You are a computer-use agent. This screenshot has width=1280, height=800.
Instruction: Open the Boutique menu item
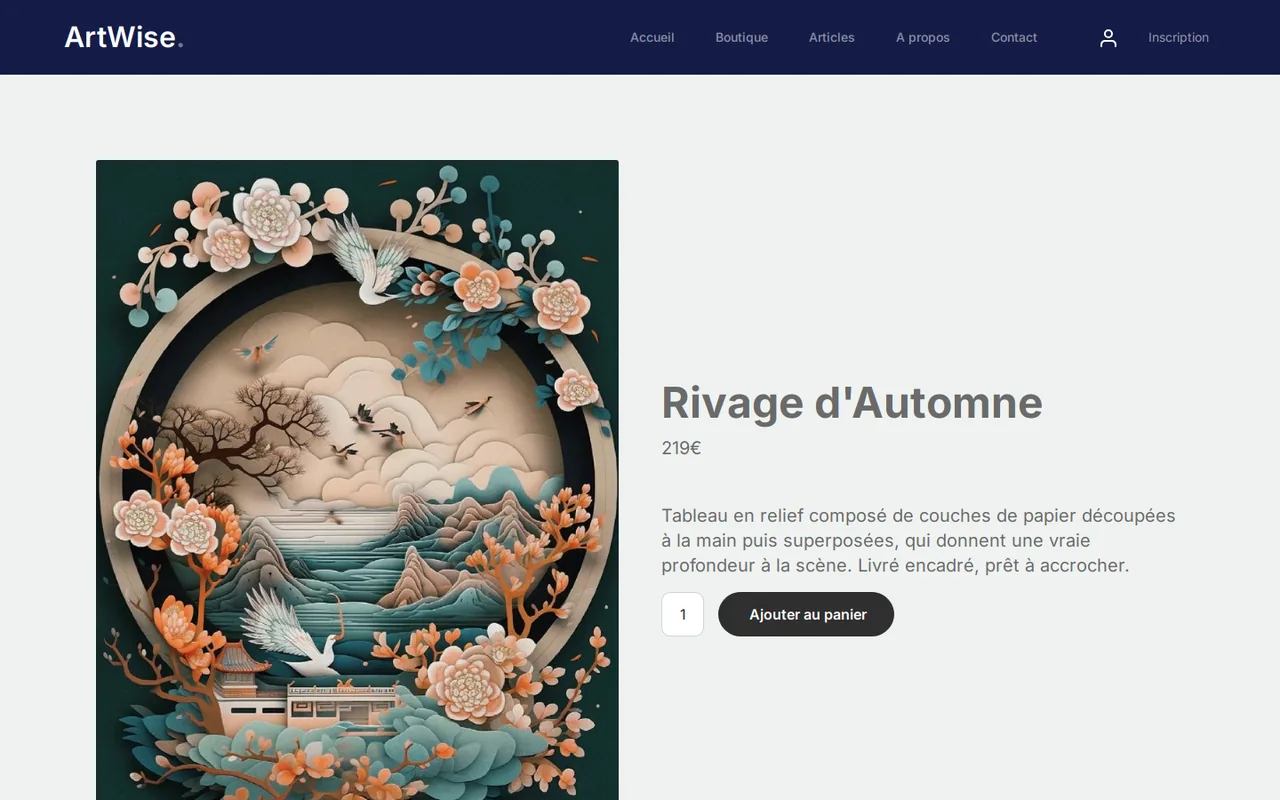[x=742, y=37]
